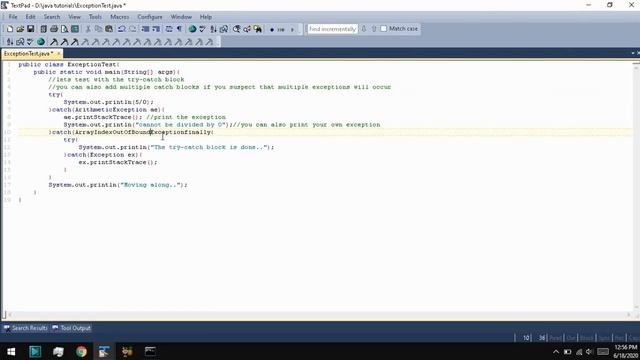640x360 pixels.
Task: Open the Window menu
Action: pyautogui.click(x=181, y=17)
